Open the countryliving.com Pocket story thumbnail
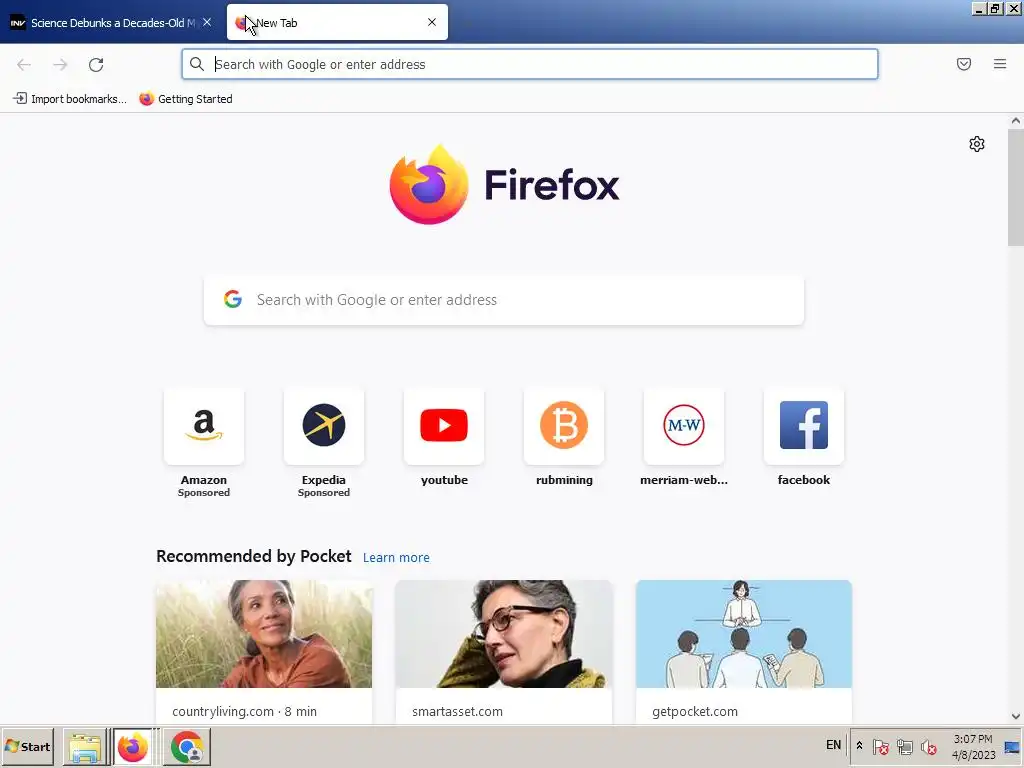 point(264,633)
